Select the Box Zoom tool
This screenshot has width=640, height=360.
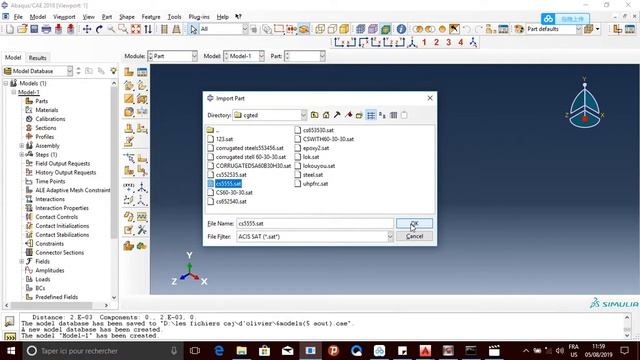[x=123, y=29]
